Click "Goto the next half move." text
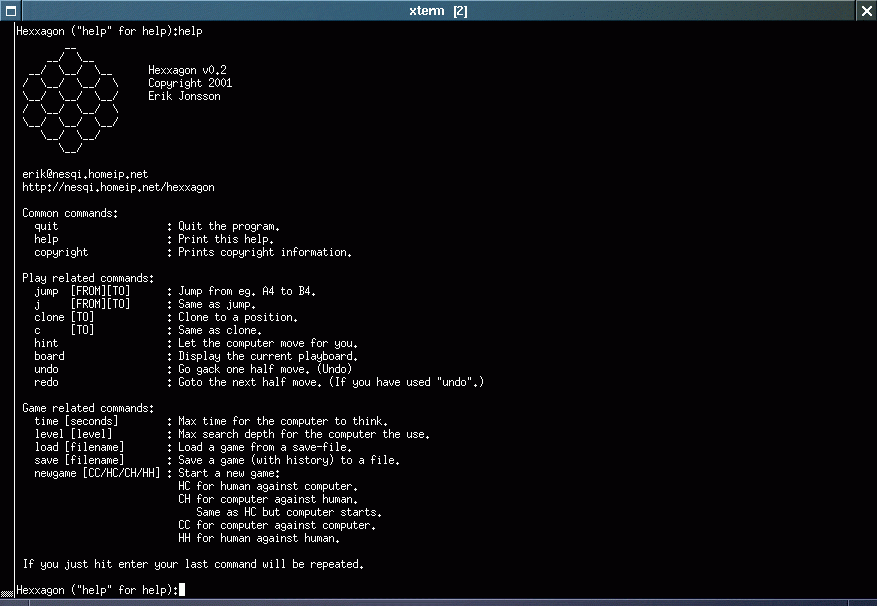This screenshot has width=877, height=606. [250, 382]
